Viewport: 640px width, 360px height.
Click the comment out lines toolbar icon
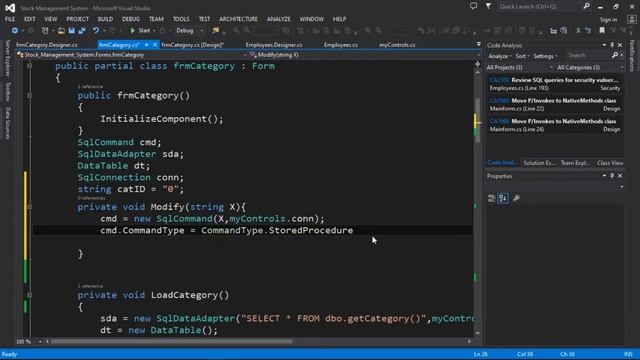tap(578, 31)
